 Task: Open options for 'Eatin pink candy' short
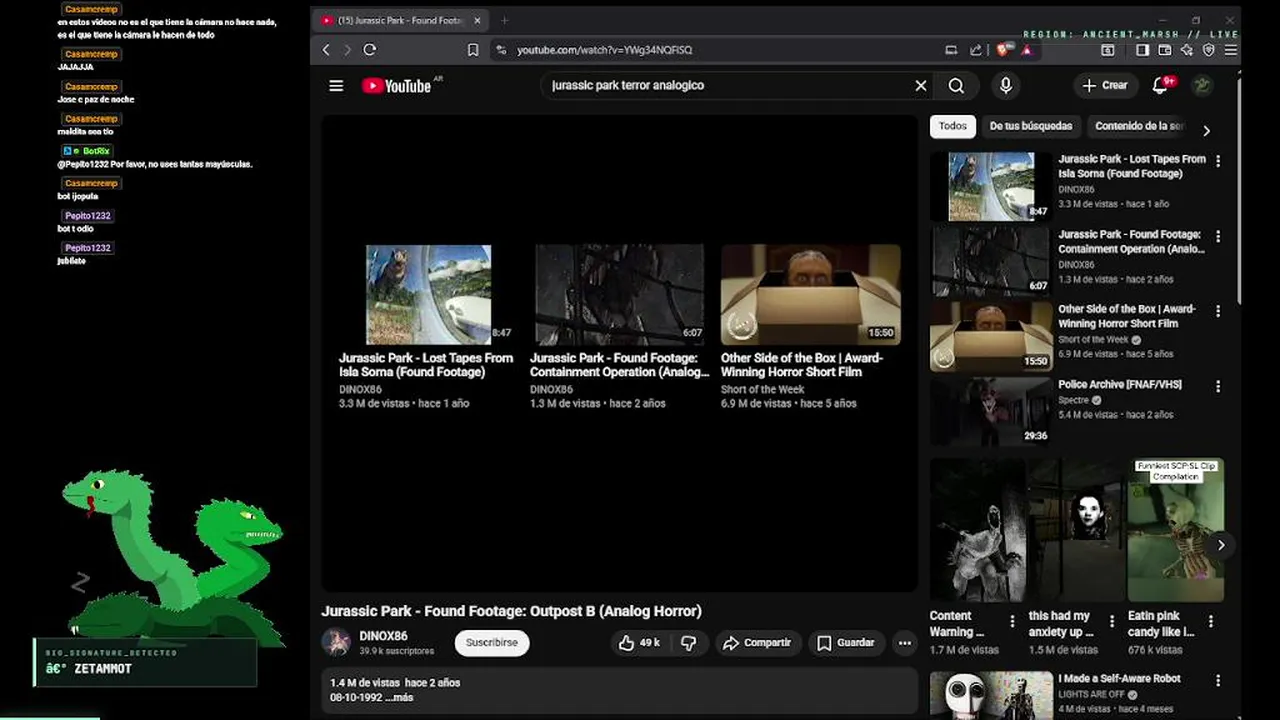pos(1211,621)
